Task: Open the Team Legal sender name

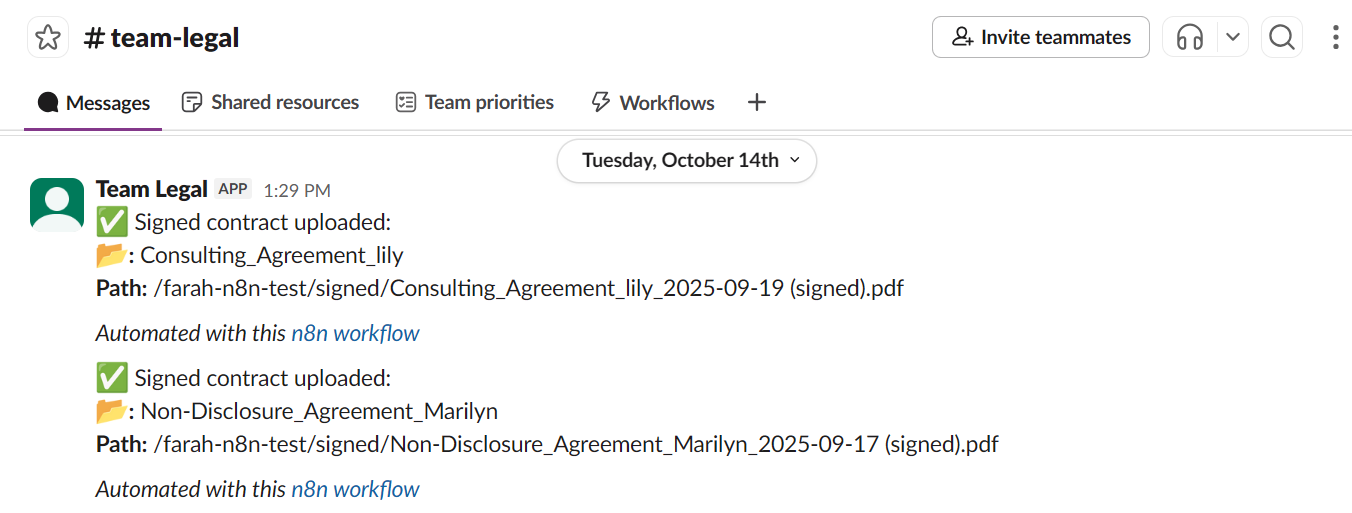Action: pos(151,189)
